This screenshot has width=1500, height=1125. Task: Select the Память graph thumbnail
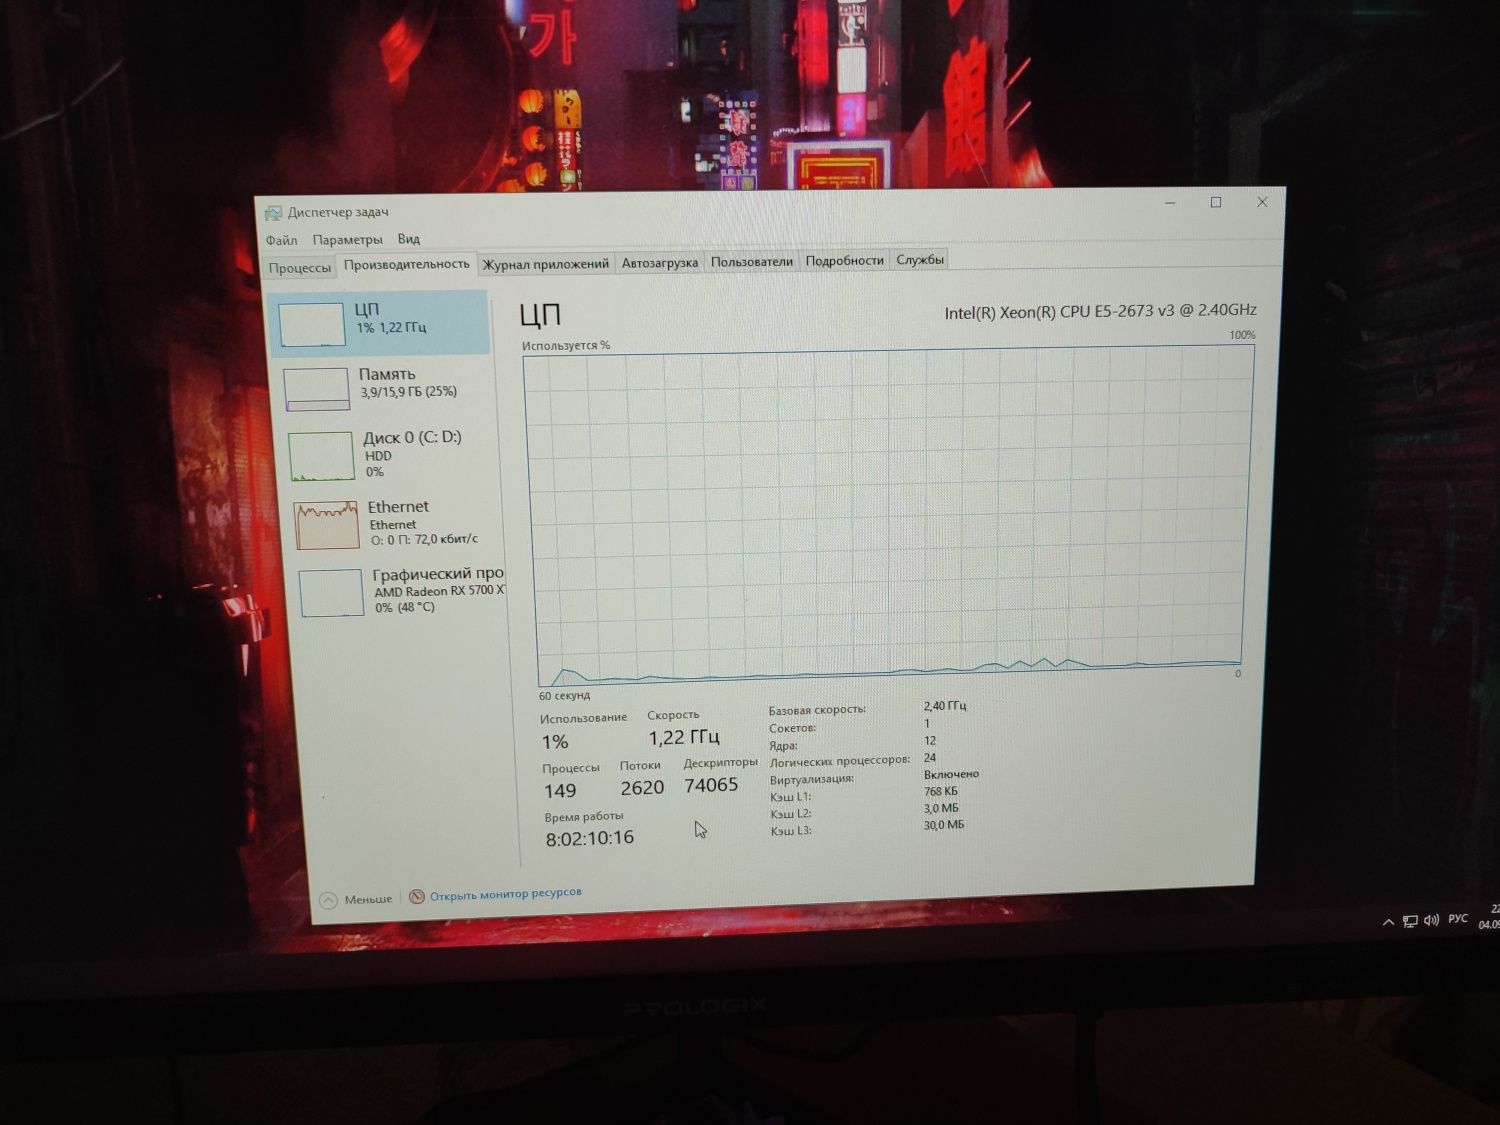(x=316, y=389)
